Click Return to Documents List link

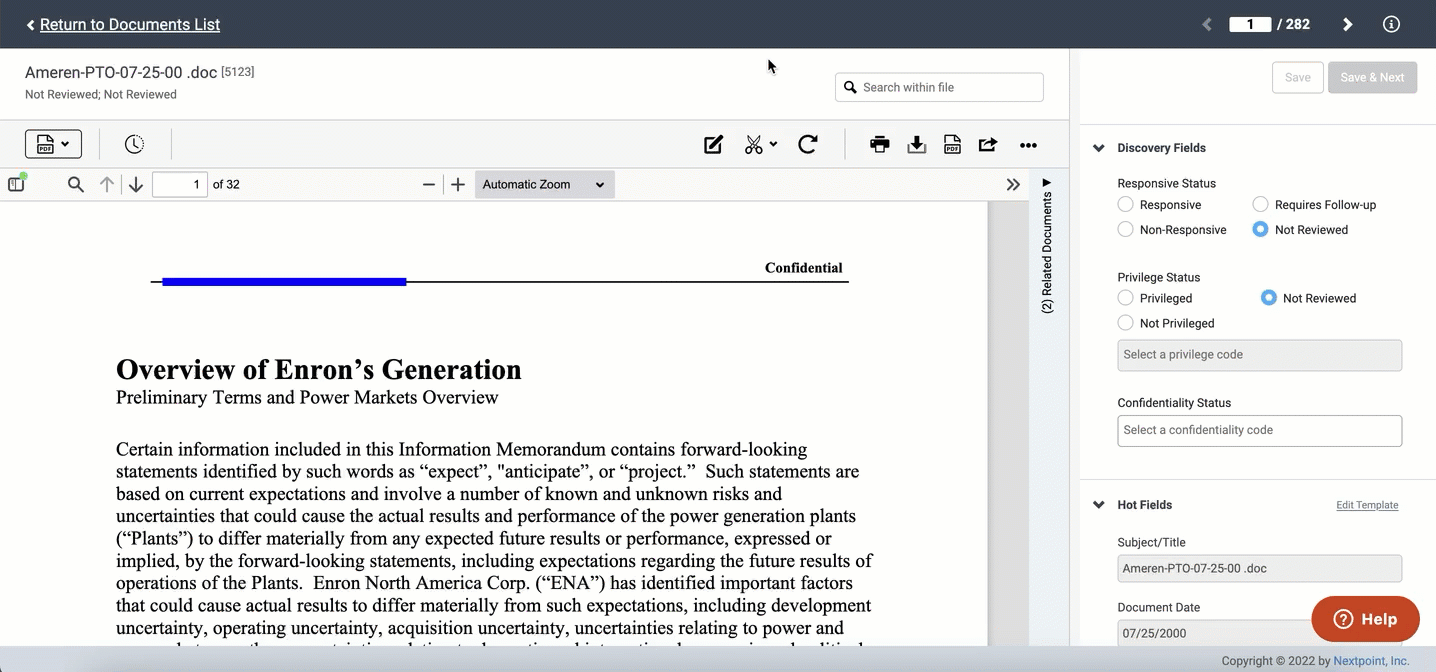130,24
